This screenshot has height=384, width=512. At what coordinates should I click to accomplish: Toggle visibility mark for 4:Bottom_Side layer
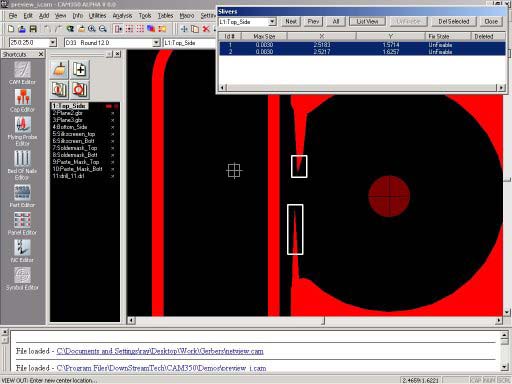click(x=113, y=127)
